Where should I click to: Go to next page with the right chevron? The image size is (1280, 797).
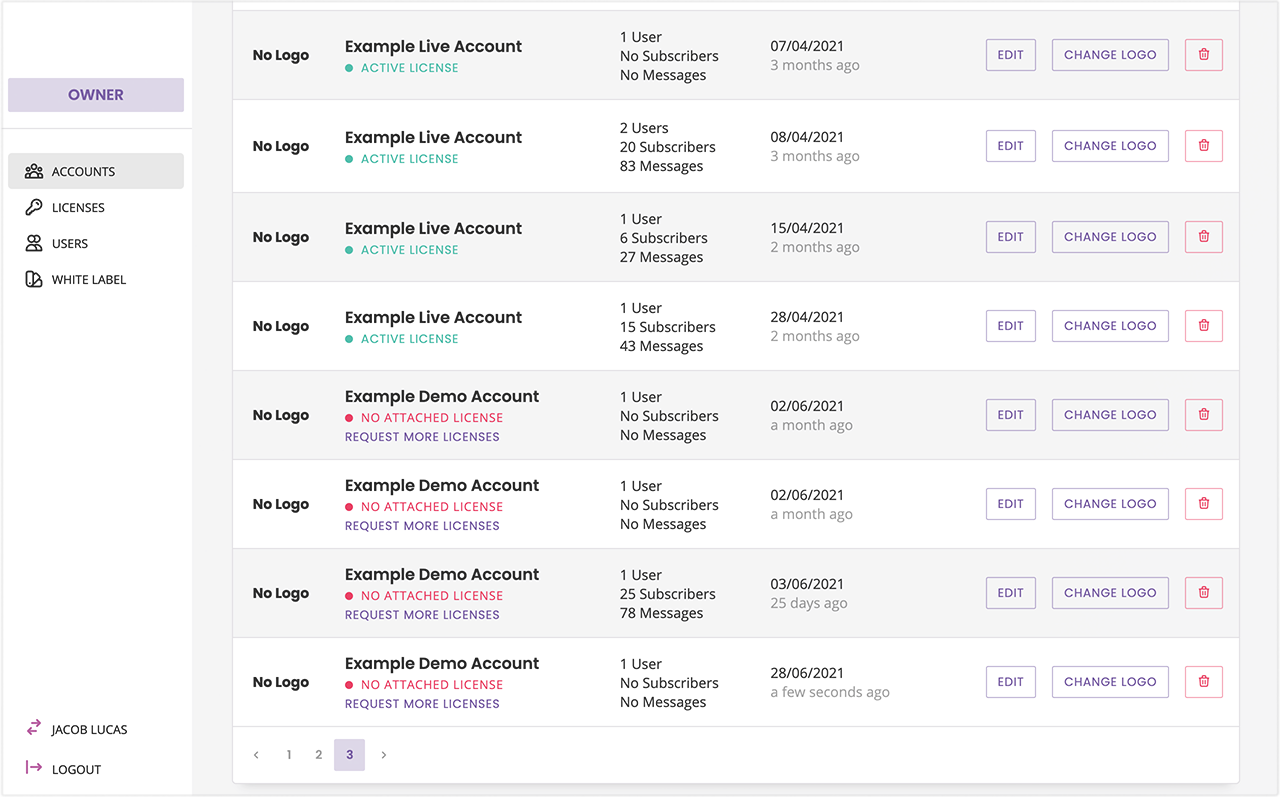pos(383,755)
